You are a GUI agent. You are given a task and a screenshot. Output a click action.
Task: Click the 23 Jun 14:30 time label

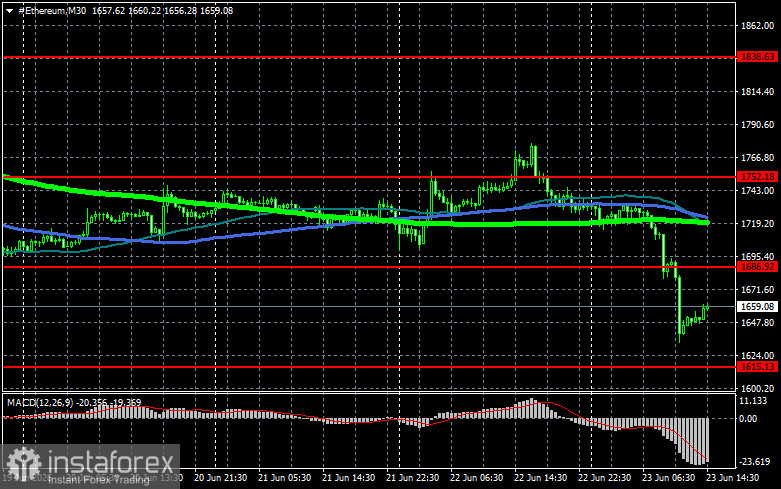coord(732,478)
